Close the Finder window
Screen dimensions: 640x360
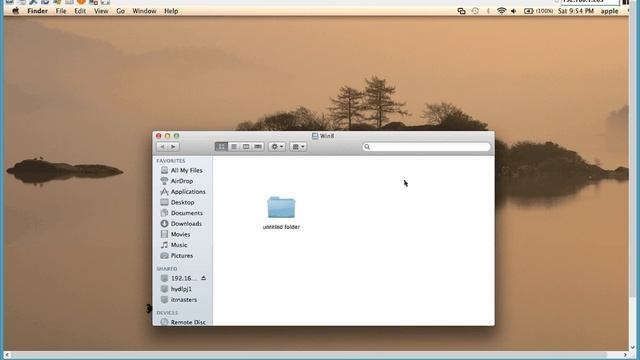point(159,136)
